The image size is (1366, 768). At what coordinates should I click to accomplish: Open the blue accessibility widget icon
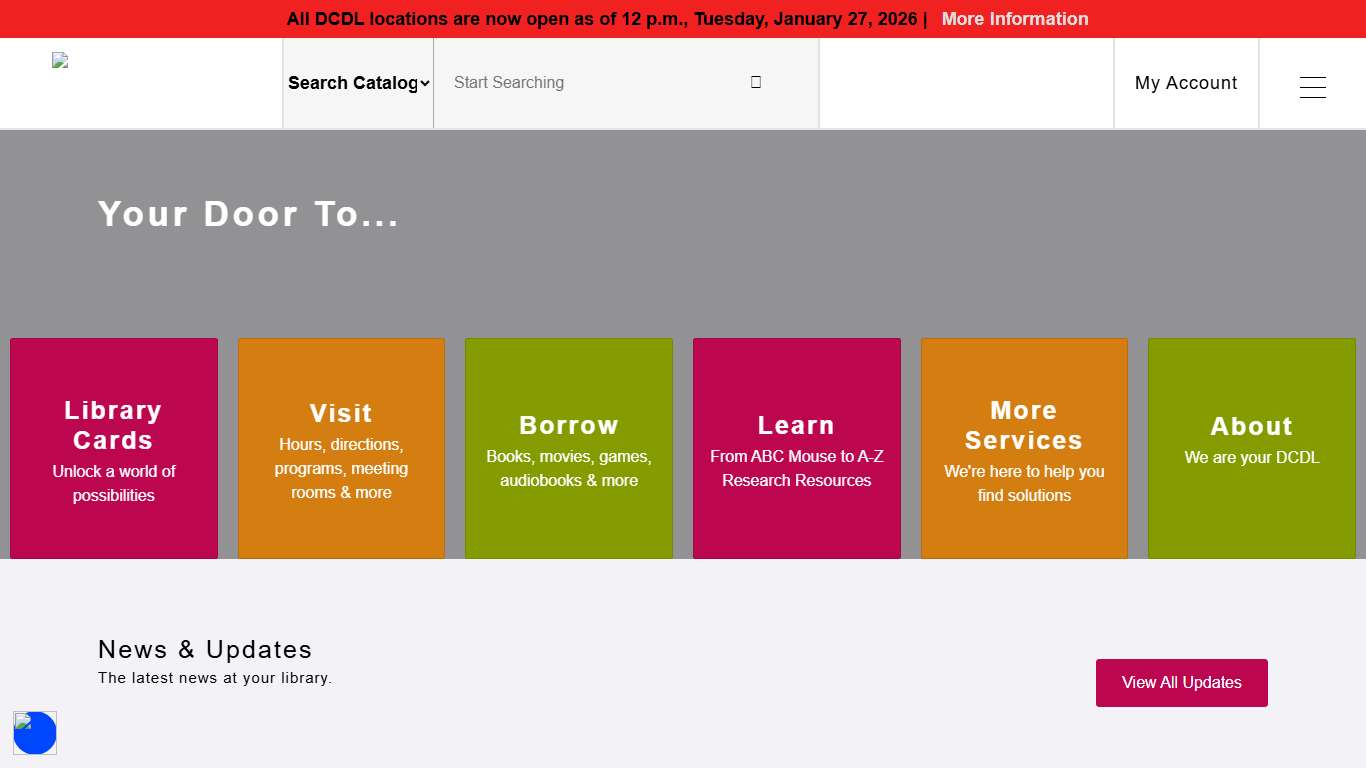coord(35,733)
